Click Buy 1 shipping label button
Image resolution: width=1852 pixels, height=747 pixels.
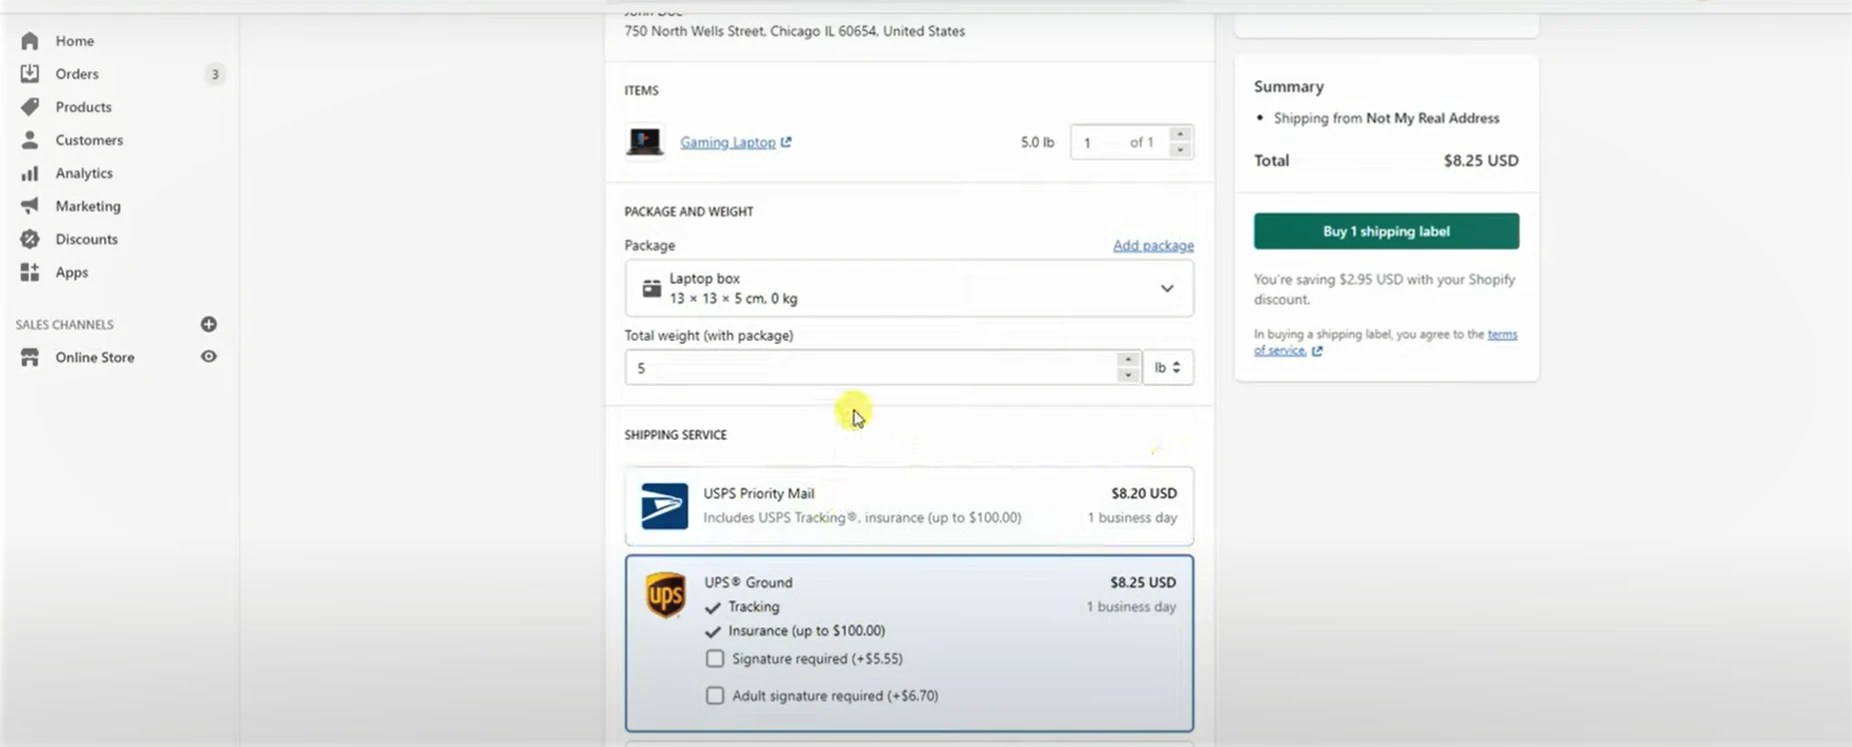[x=1386, y=231]
